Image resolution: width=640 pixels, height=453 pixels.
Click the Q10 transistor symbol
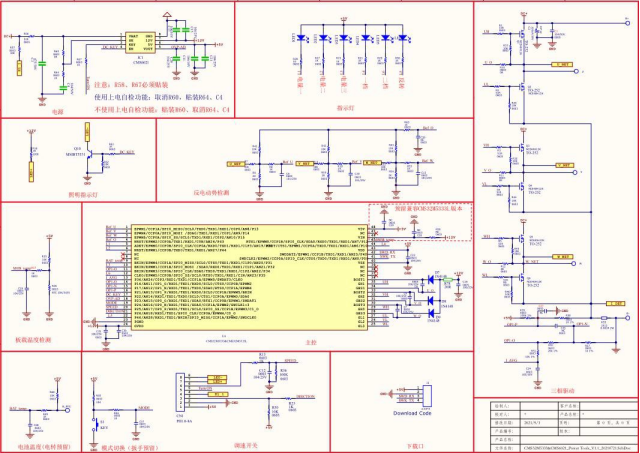90,155
